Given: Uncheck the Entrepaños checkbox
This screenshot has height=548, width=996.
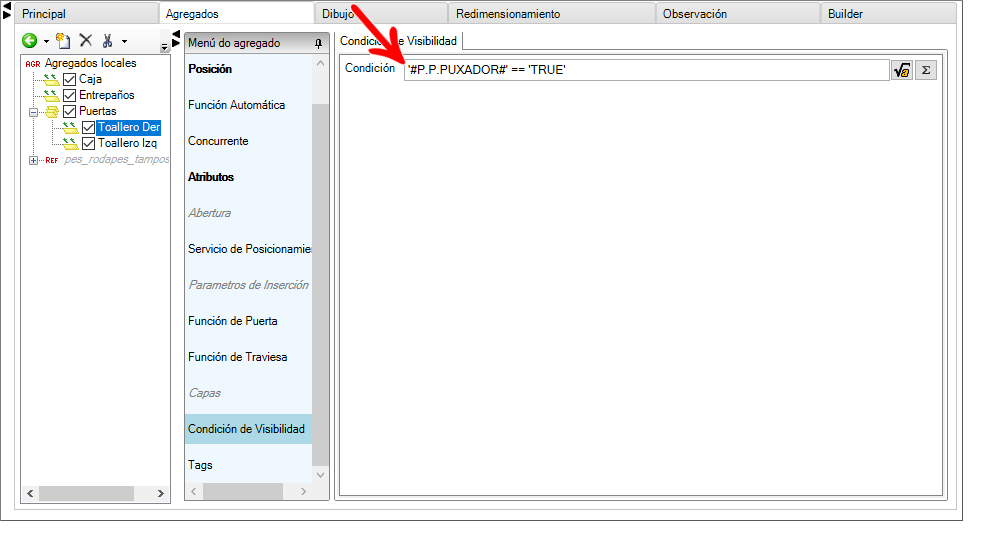Looking at the screenshot, I should (70, 95).
